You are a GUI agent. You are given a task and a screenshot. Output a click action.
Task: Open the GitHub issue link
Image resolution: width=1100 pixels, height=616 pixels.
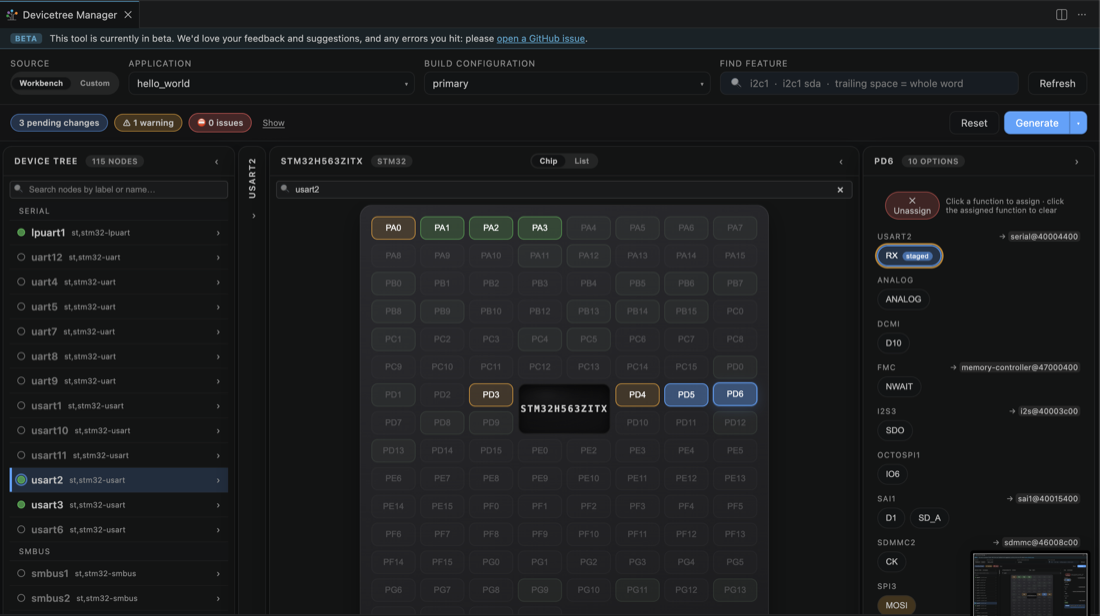click(540, 39)
